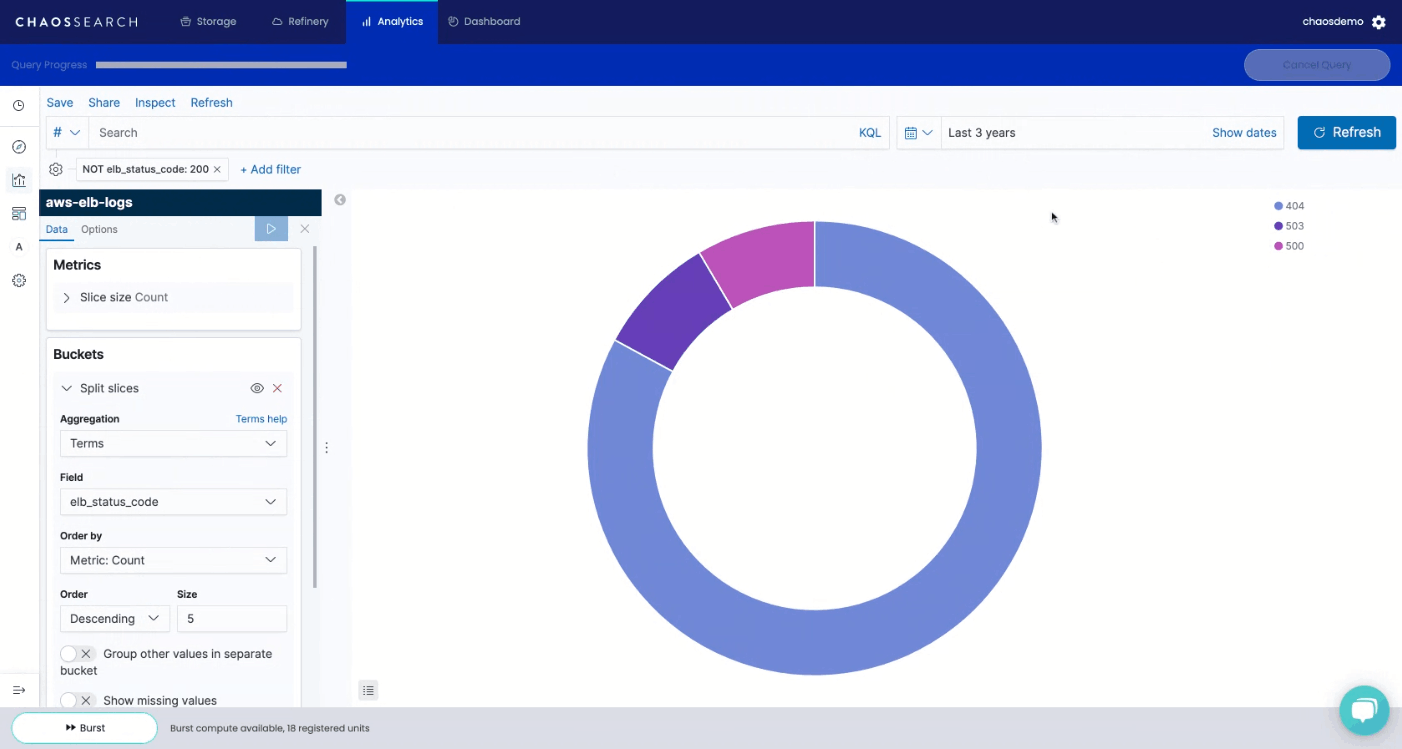Enable Group other values in separate bucket
This screenshot has width=1402, height=749.
coord(70,653)
